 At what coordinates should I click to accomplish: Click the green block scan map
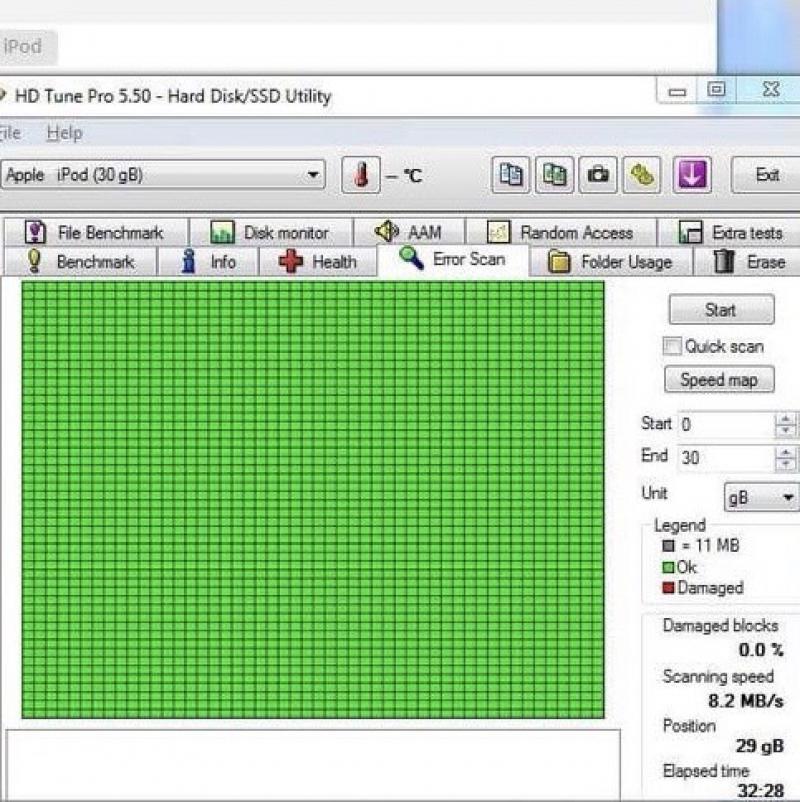point(313,500)
